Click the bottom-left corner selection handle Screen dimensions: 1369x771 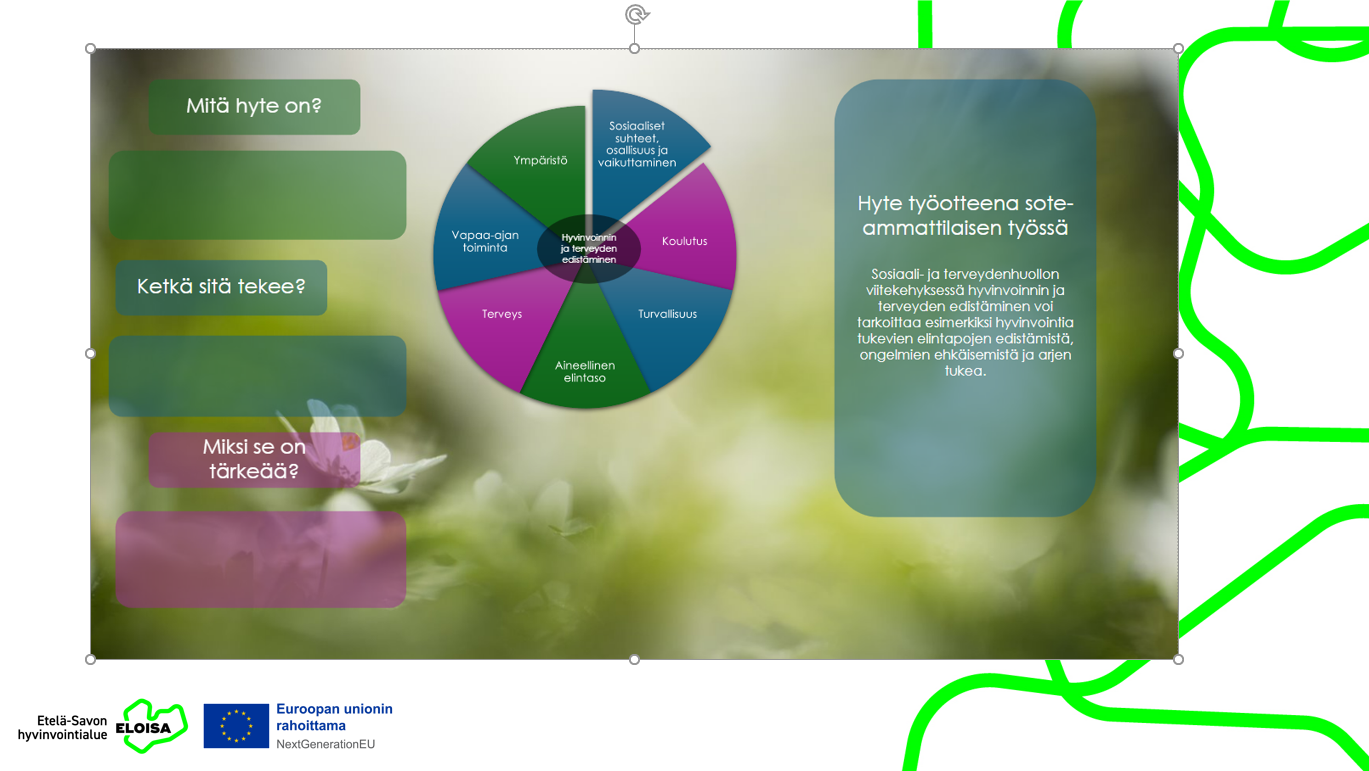point(91,659)
